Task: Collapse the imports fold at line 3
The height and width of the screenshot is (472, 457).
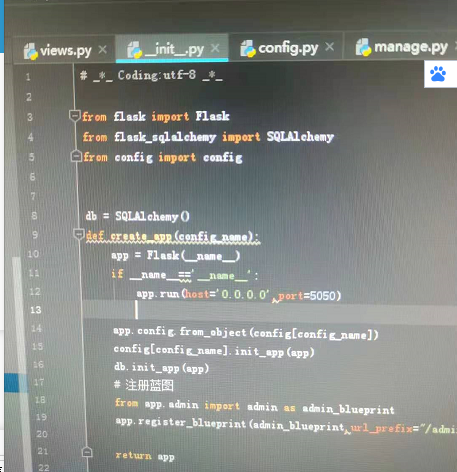Action: tap(74, 115)
